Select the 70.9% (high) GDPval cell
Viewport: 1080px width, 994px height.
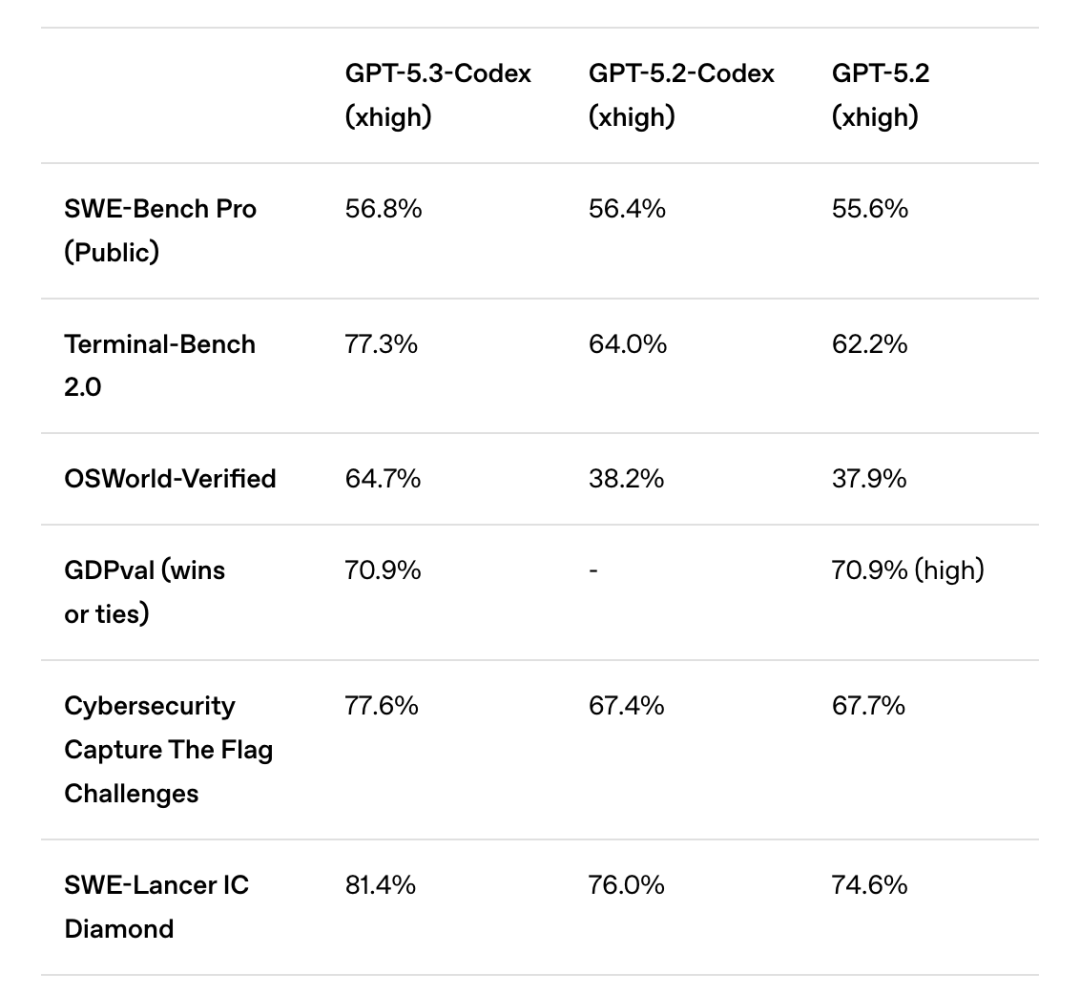[x=908, y=570]
